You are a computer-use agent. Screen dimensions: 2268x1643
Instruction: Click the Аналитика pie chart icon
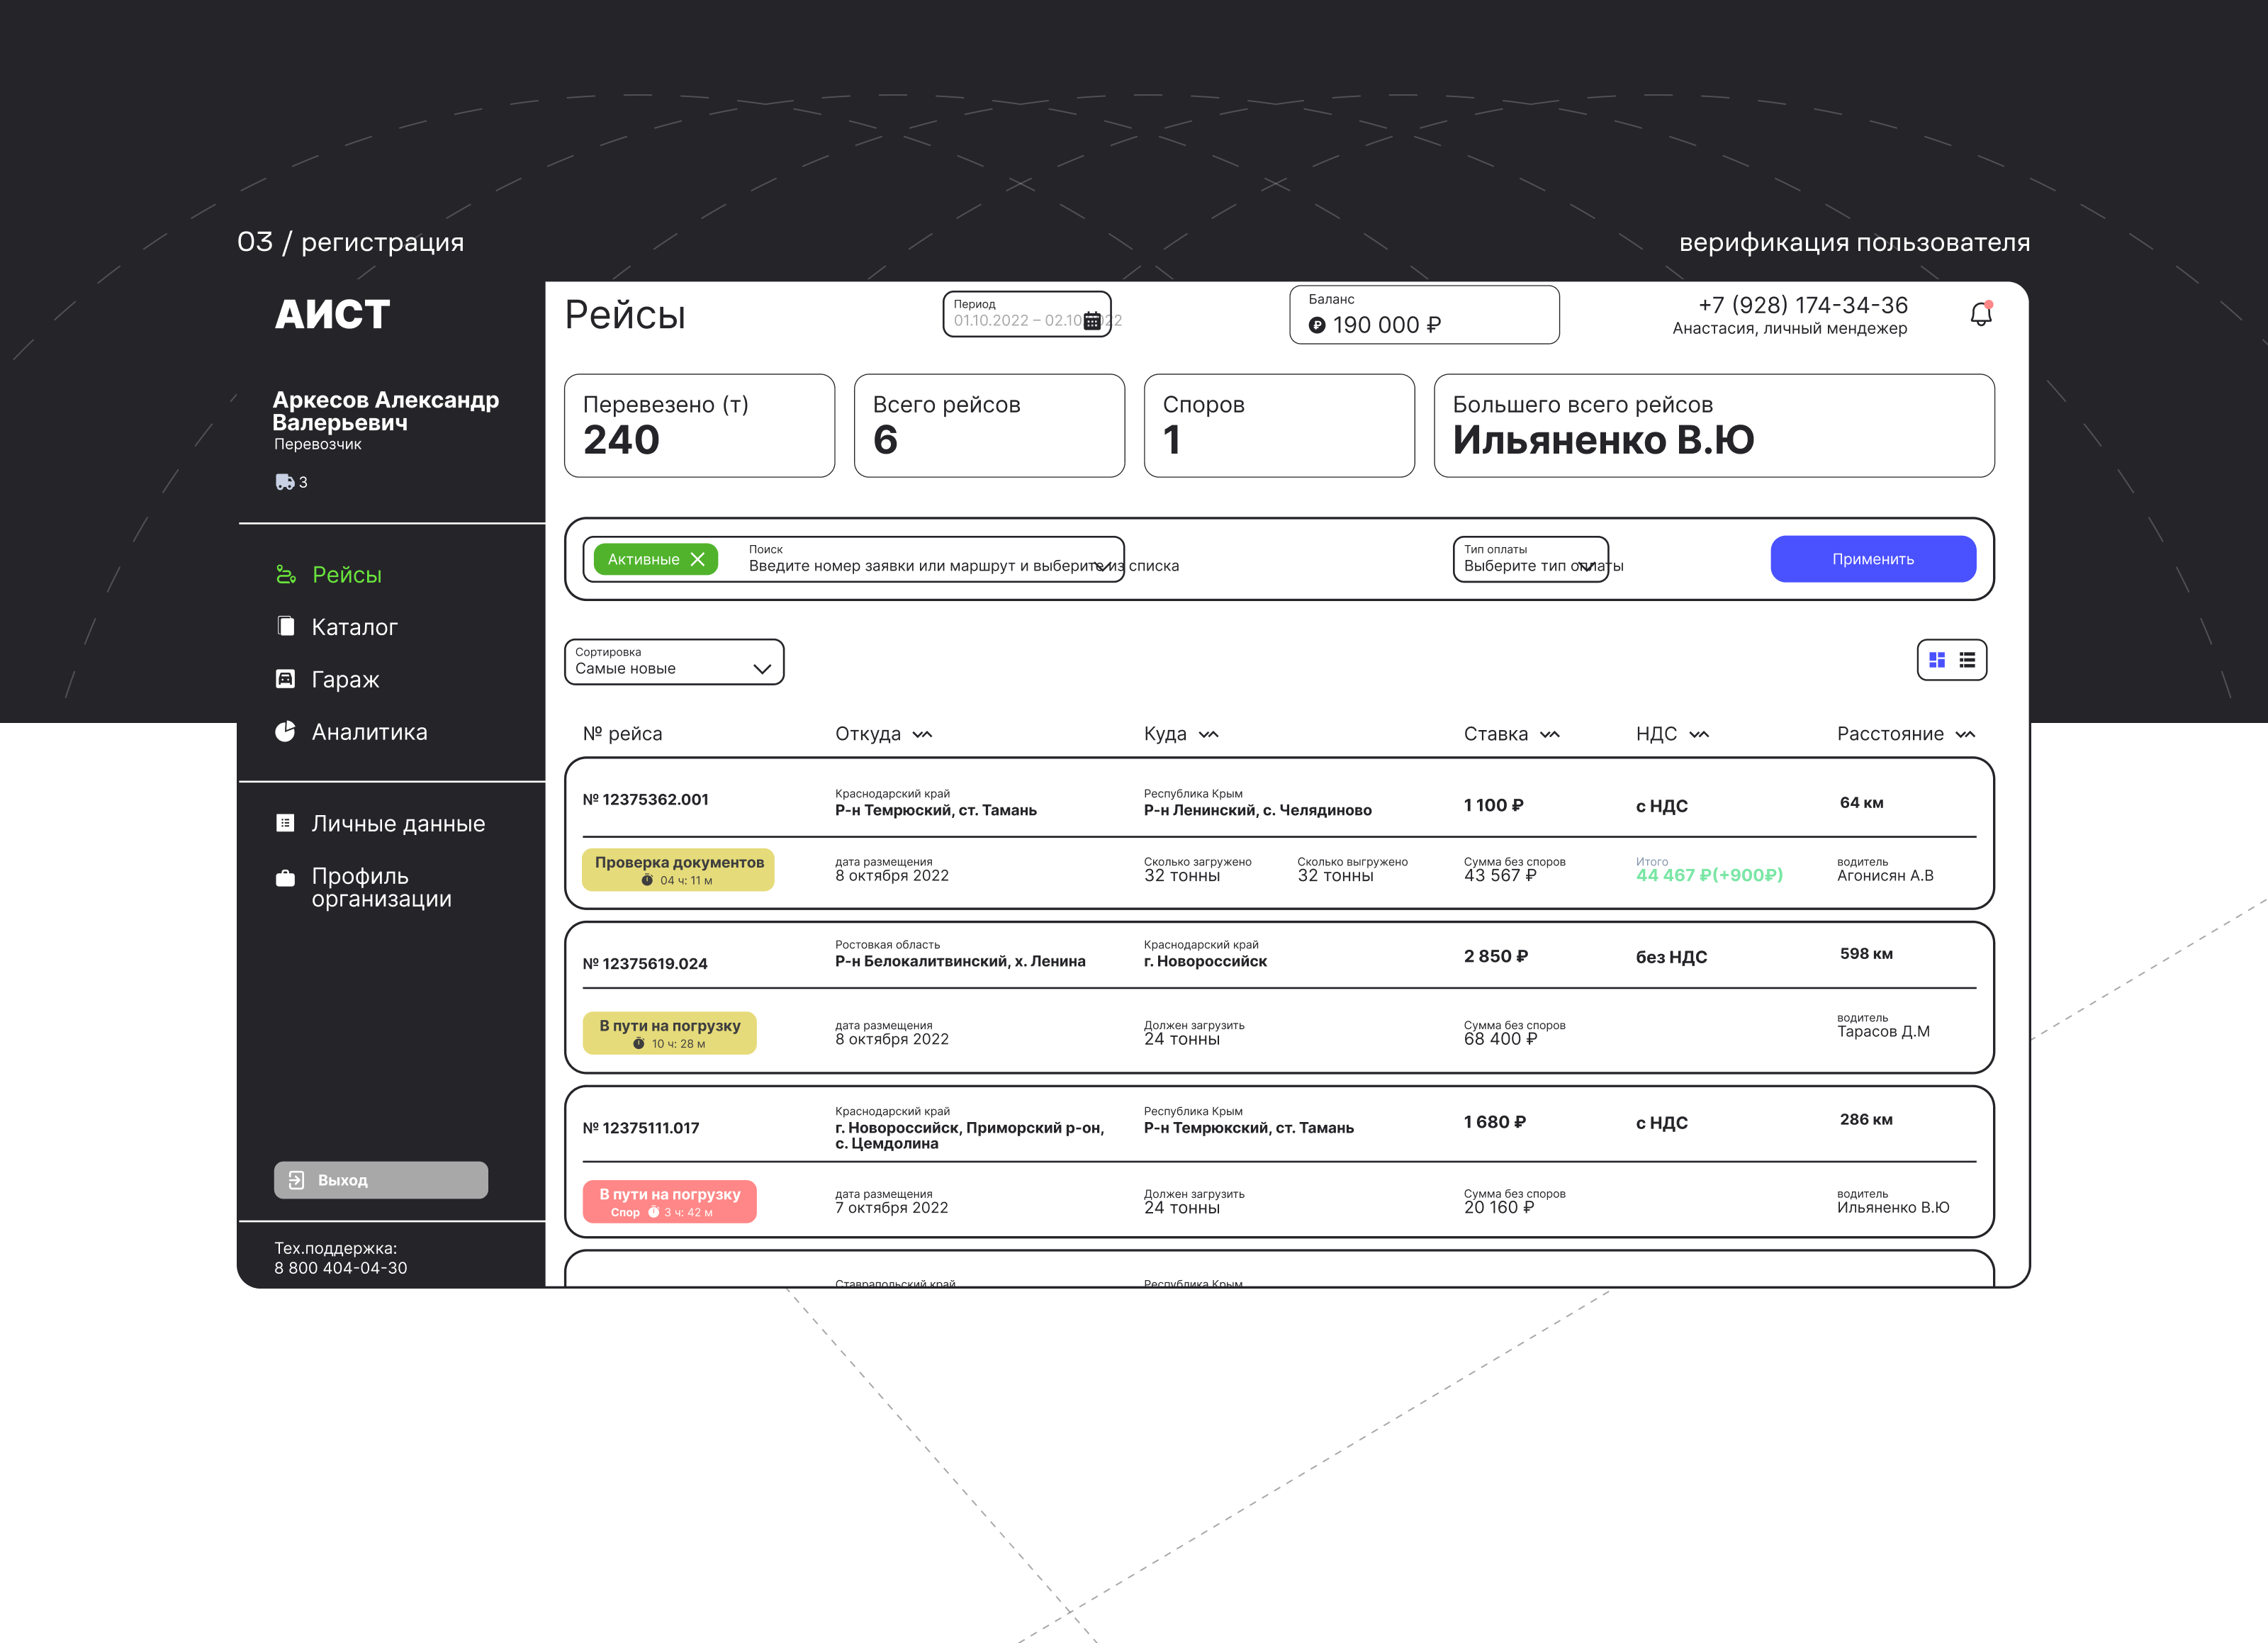pos(285,731)
